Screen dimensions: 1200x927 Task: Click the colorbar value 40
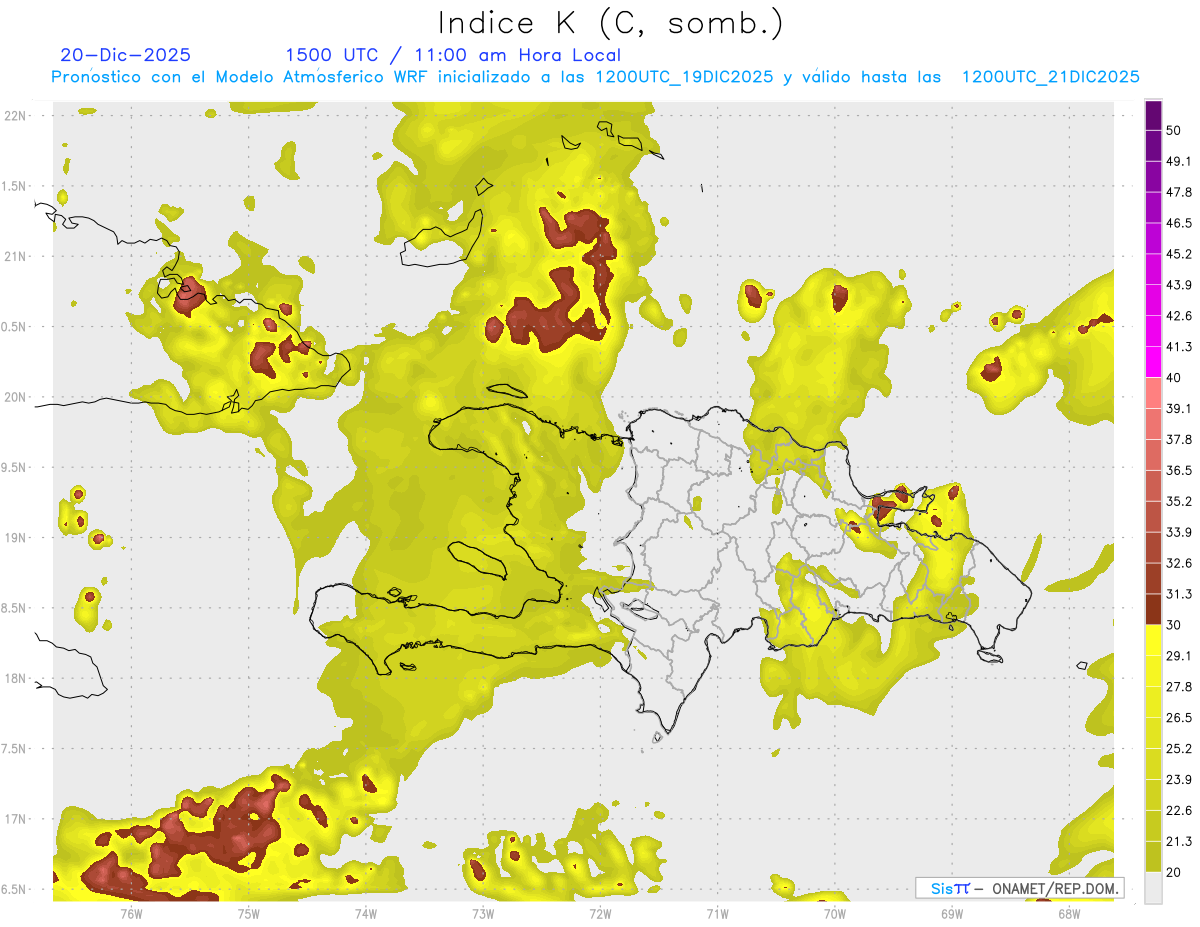[x=1174, y=378]
